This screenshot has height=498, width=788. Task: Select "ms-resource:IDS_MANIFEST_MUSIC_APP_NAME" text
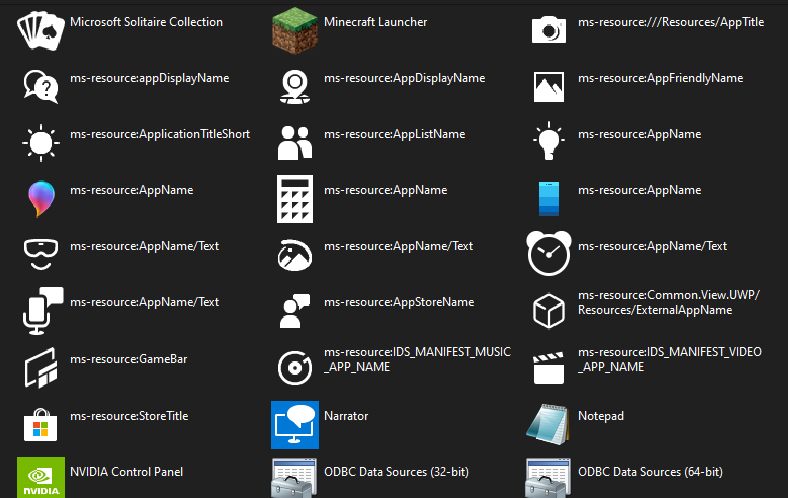click(418, 359)
